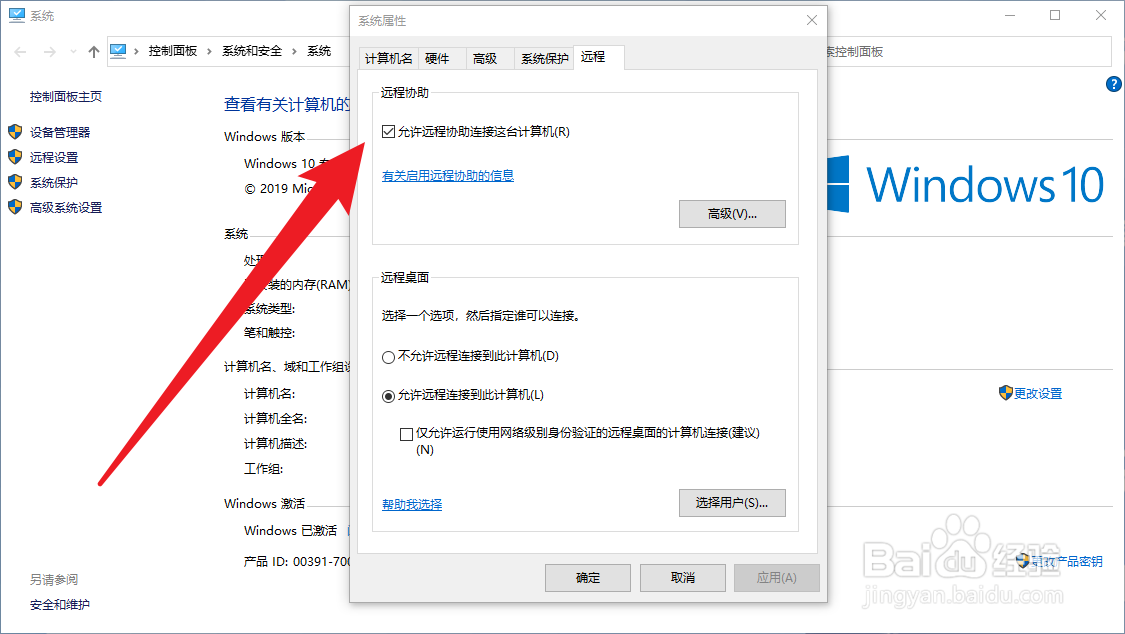Image resolution: width=1125 pixels, height=634 pixels.
Task: Minimize the System window
Action: (1010, 15)
